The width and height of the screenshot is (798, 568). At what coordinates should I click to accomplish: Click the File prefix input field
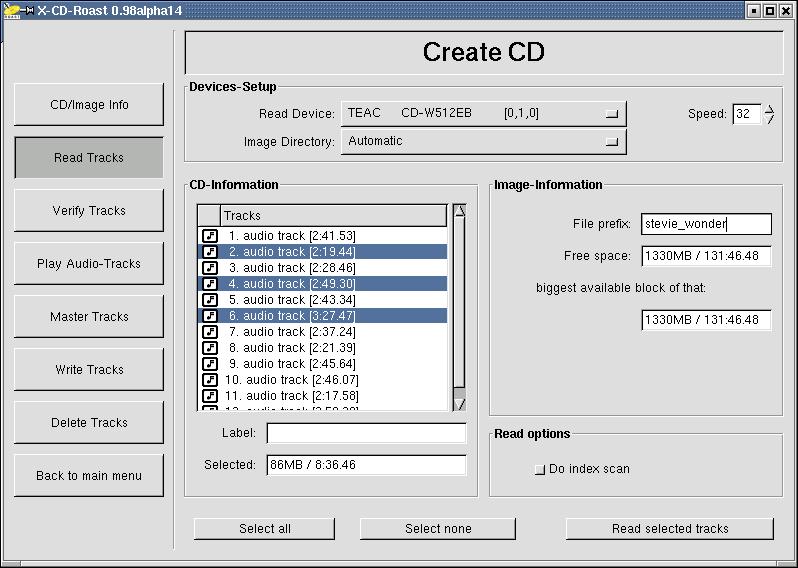pos(706,224)
